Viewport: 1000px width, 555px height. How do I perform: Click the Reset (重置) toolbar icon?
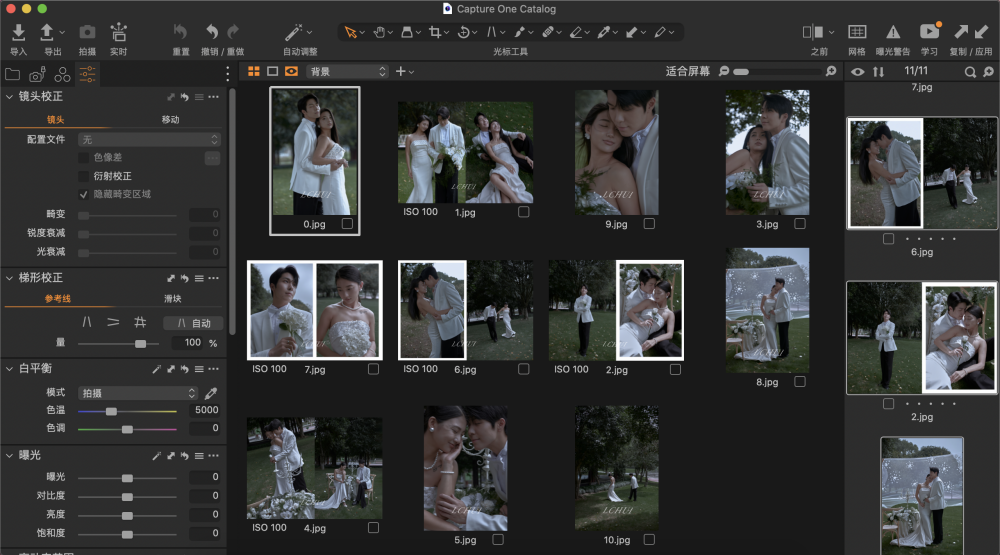pos(180,33)
